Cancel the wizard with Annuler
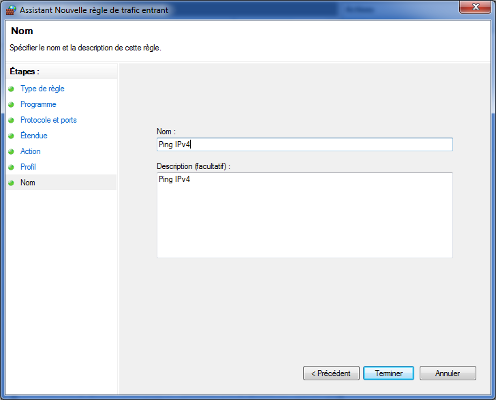Viewport: 496px width, 400px height. (448, 373)
